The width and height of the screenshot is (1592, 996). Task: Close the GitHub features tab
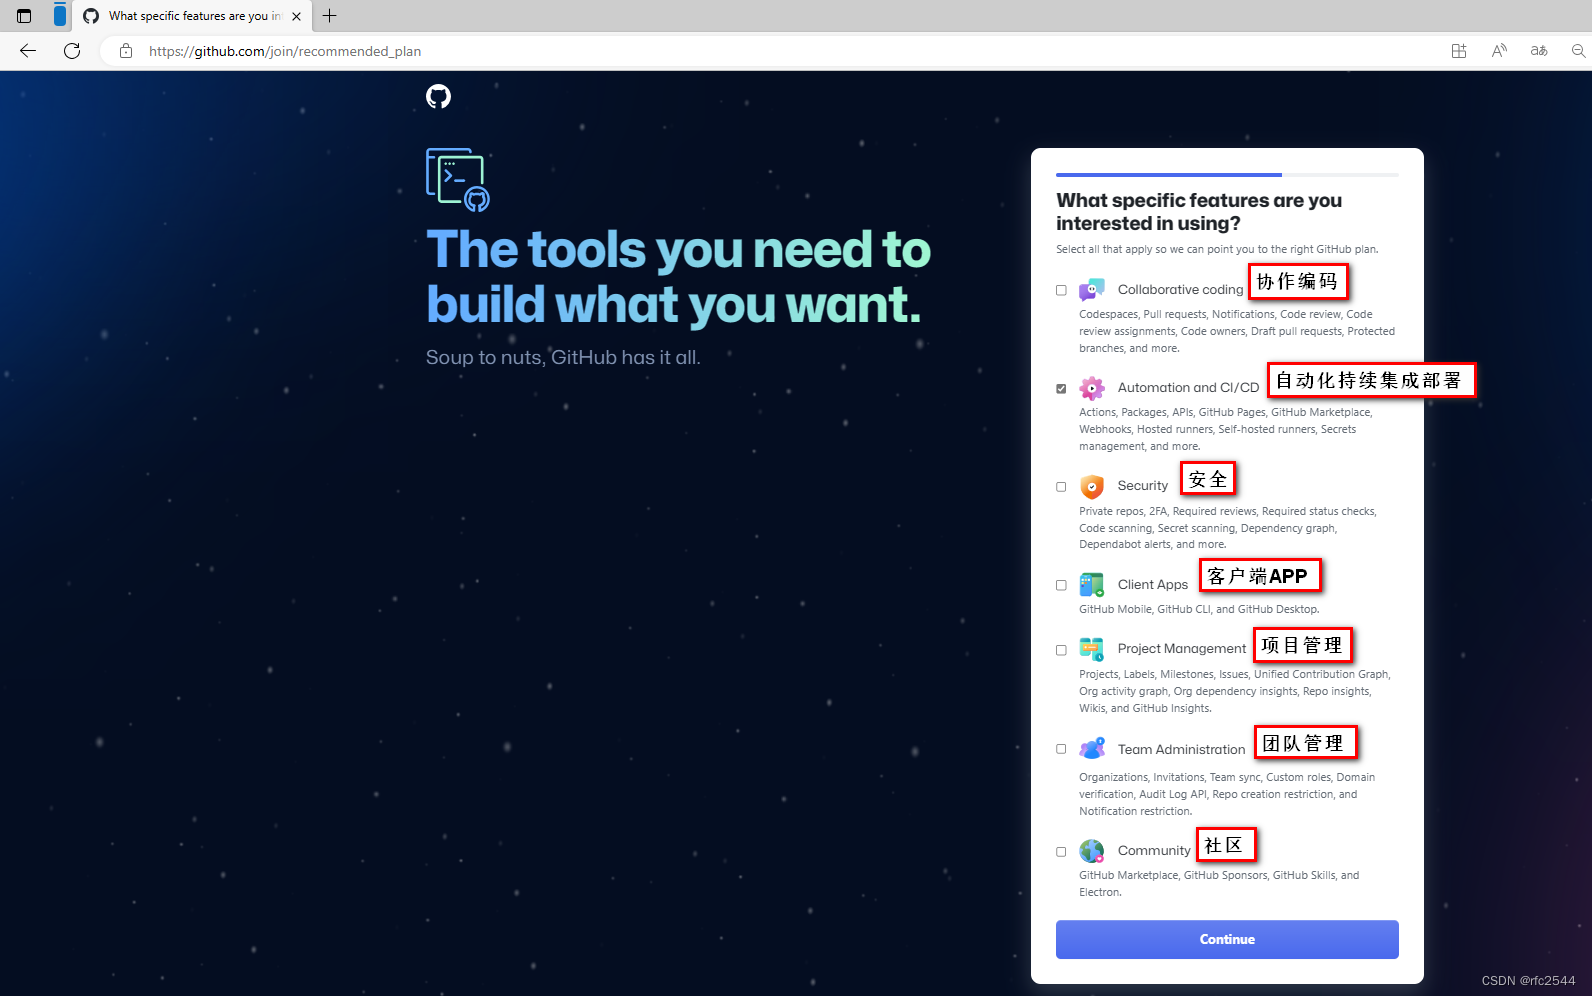click(x=296, y=16)
